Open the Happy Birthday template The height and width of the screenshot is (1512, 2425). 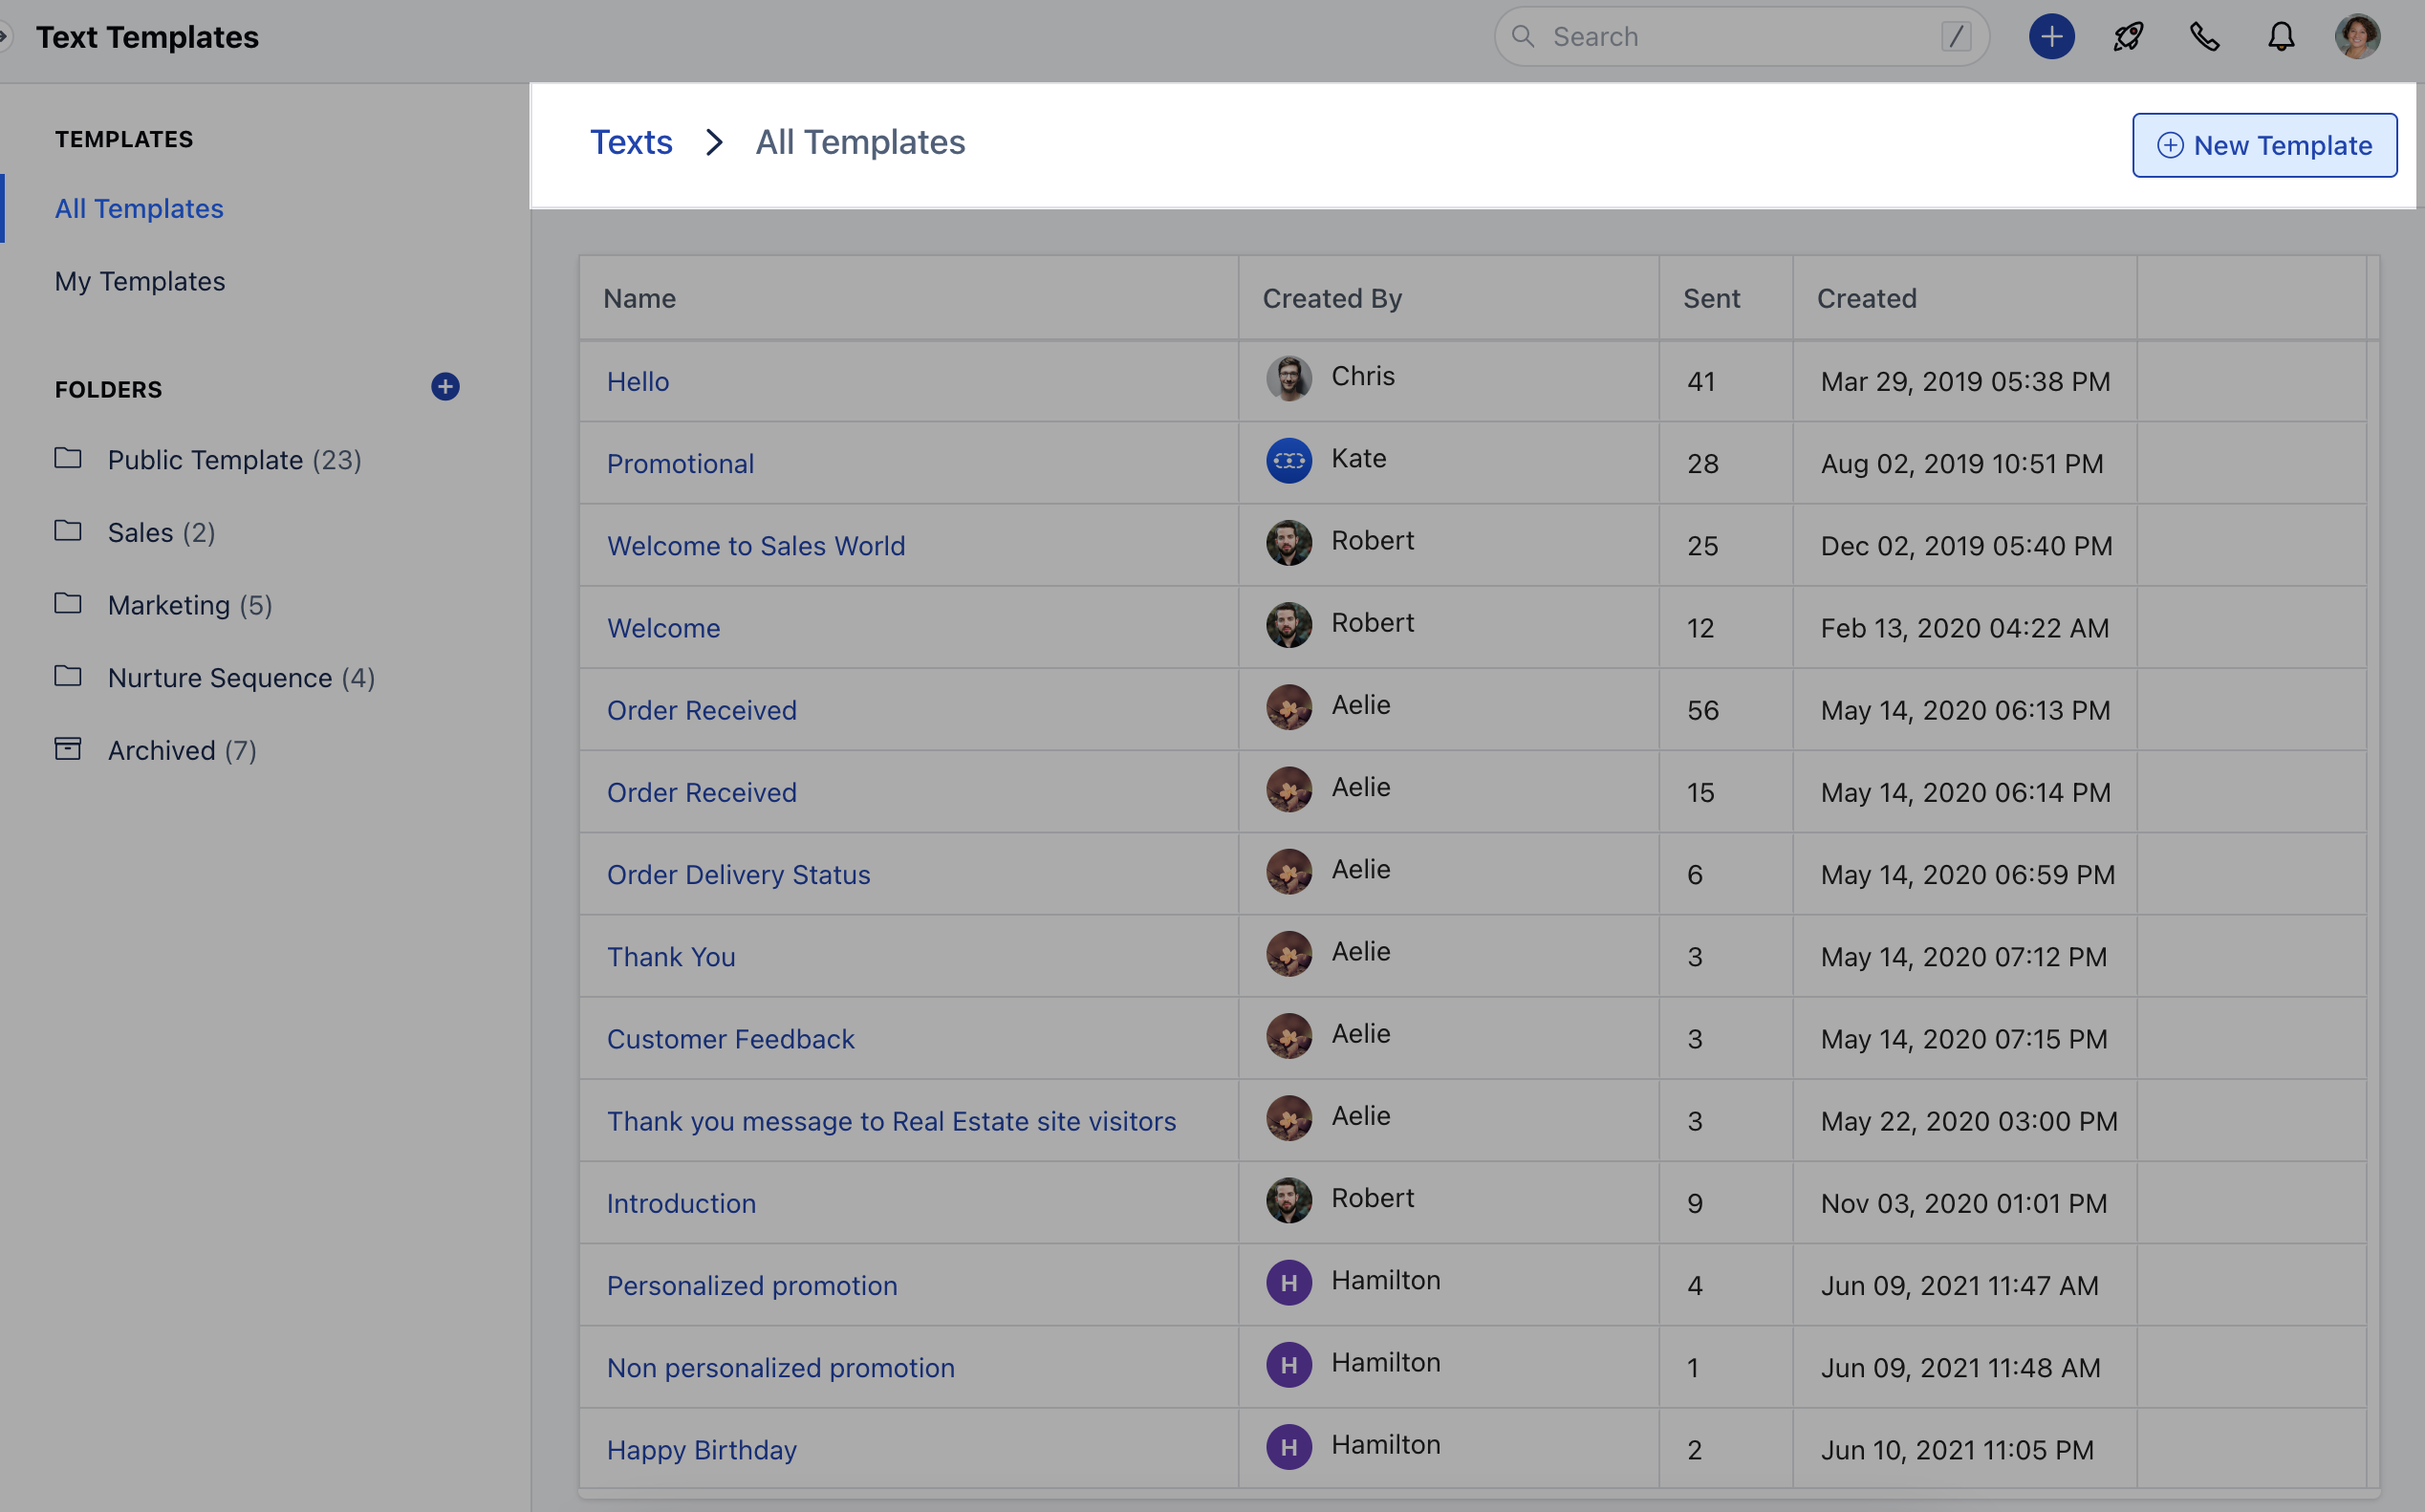tap(701, 1449)
